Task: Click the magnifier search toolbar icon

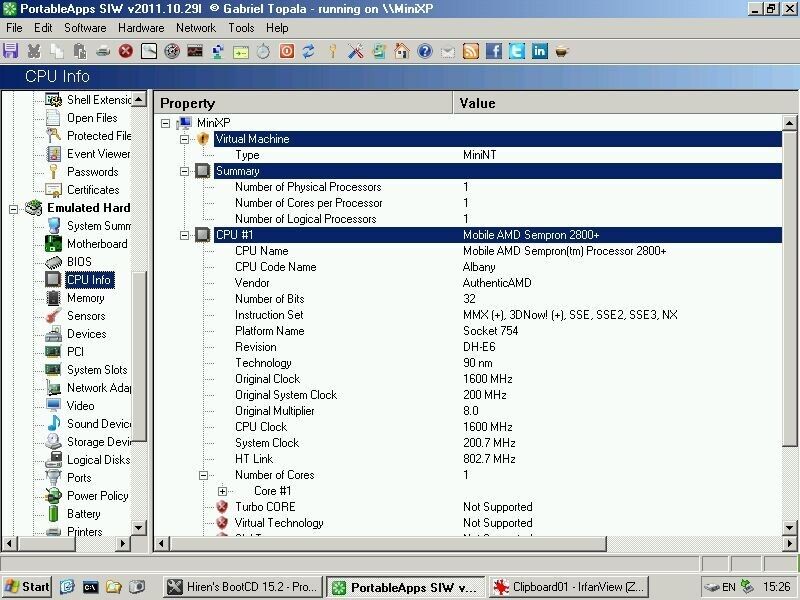Action: [x=148, y=51]
